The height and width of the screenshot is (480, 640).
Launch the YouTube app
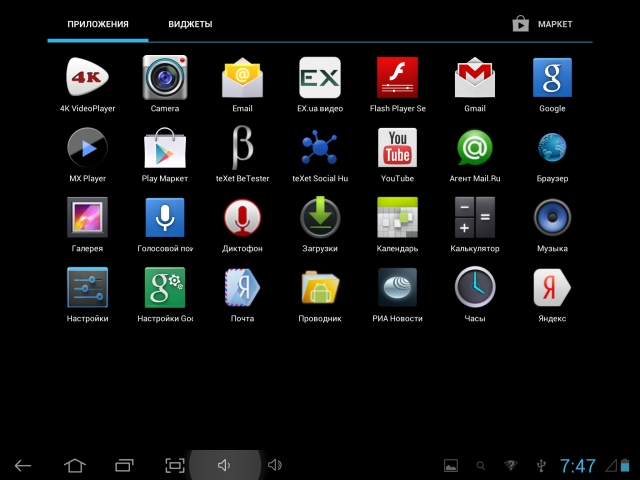[397, 148]
